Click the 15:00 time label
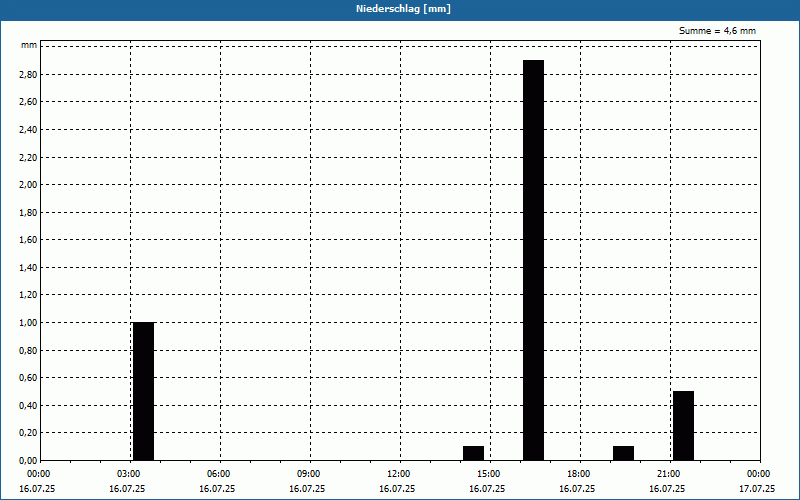800x500 pixels. pyautogui.click(x=489, y=474)
